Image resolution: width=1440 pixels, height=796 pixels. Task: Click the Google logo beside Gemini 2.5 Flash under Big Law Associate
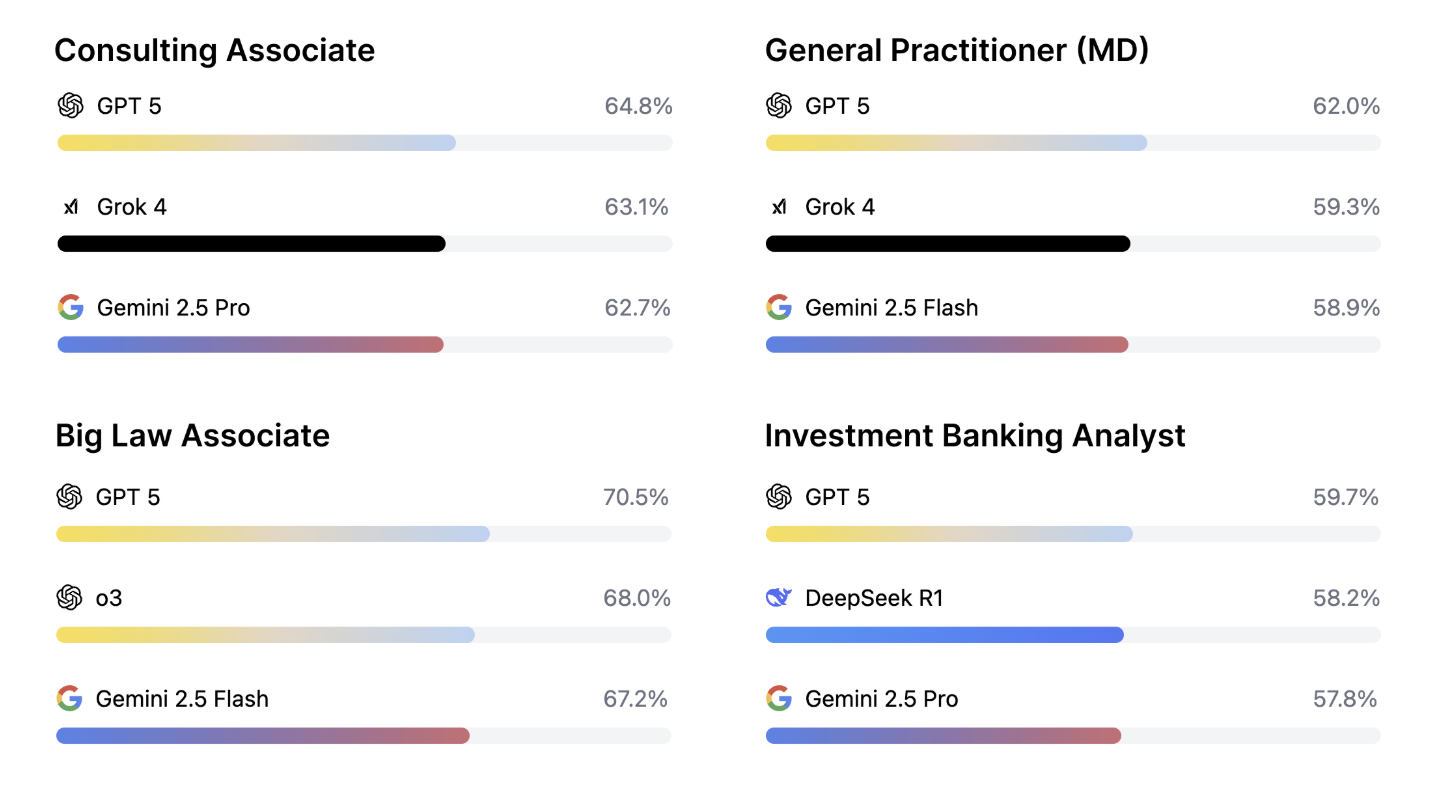(x=69, y=699)
